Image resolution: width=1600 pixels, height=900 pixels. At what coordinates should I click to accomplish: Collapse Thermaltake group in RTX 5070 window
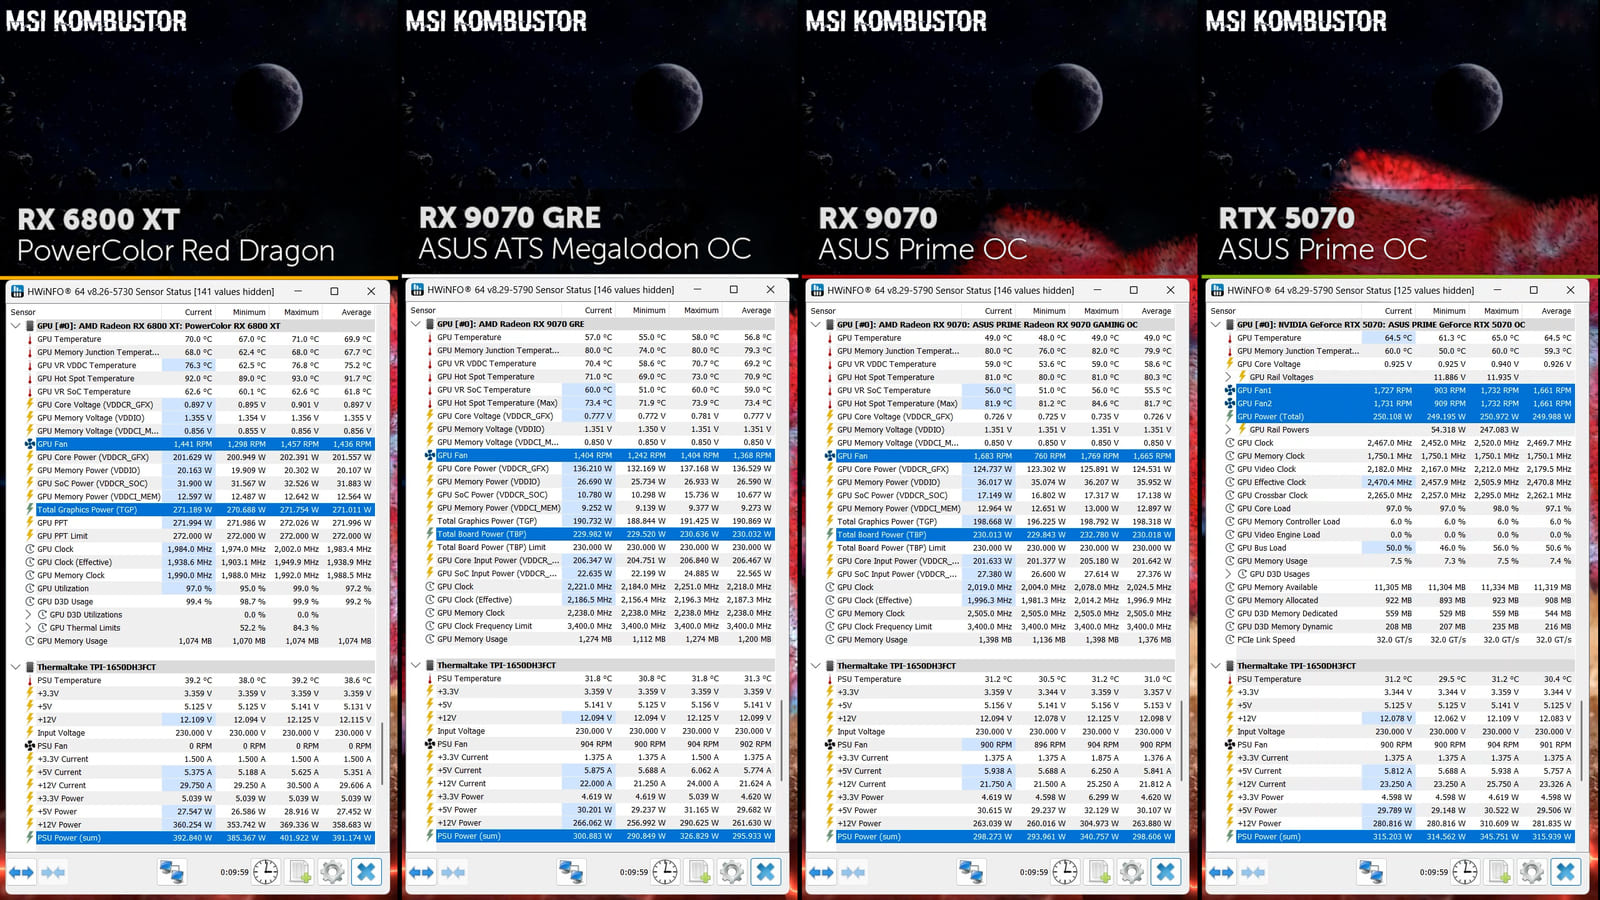pyautogui.click(x=1215, y=665)
